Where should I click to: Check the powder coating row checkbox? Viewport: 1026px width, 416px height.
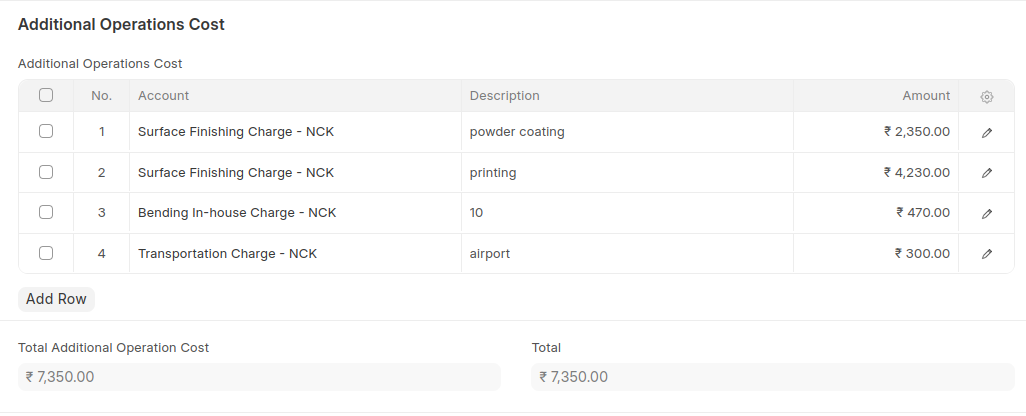pos(46,131)
